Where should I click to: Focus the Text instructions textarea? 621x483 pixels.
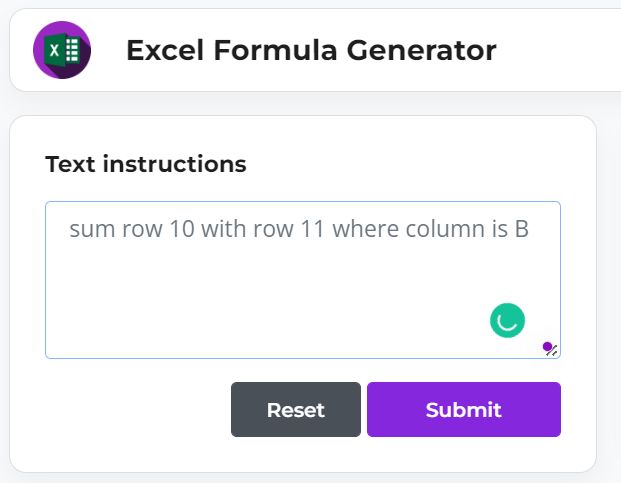click(x=303, y=280)
